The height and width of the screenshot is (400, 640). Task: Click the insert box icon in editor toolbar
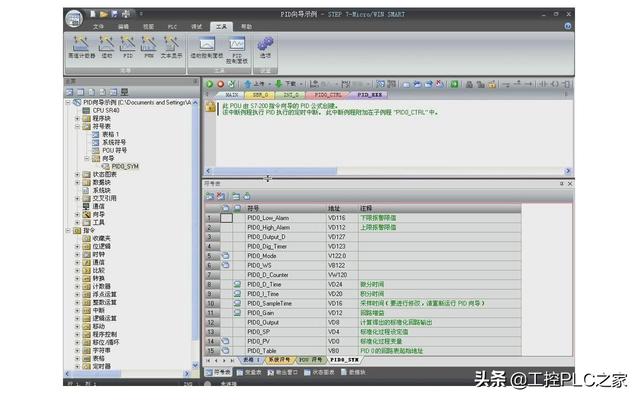(566, 84)
